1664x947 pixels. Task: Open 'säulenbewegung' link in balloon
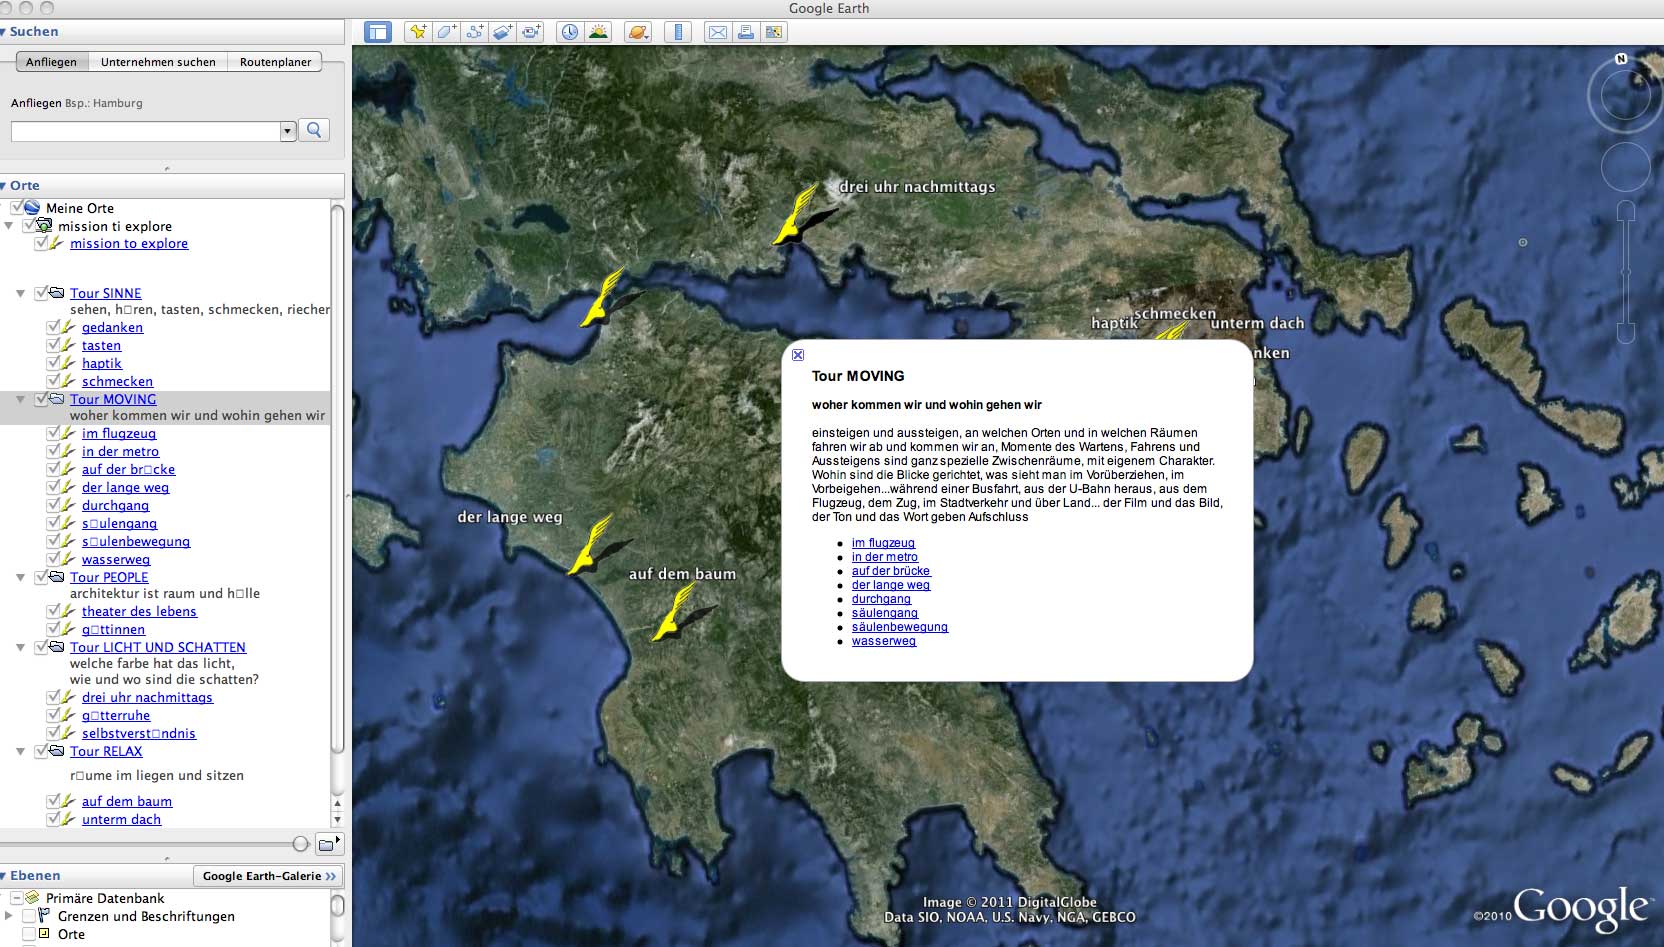900,627
